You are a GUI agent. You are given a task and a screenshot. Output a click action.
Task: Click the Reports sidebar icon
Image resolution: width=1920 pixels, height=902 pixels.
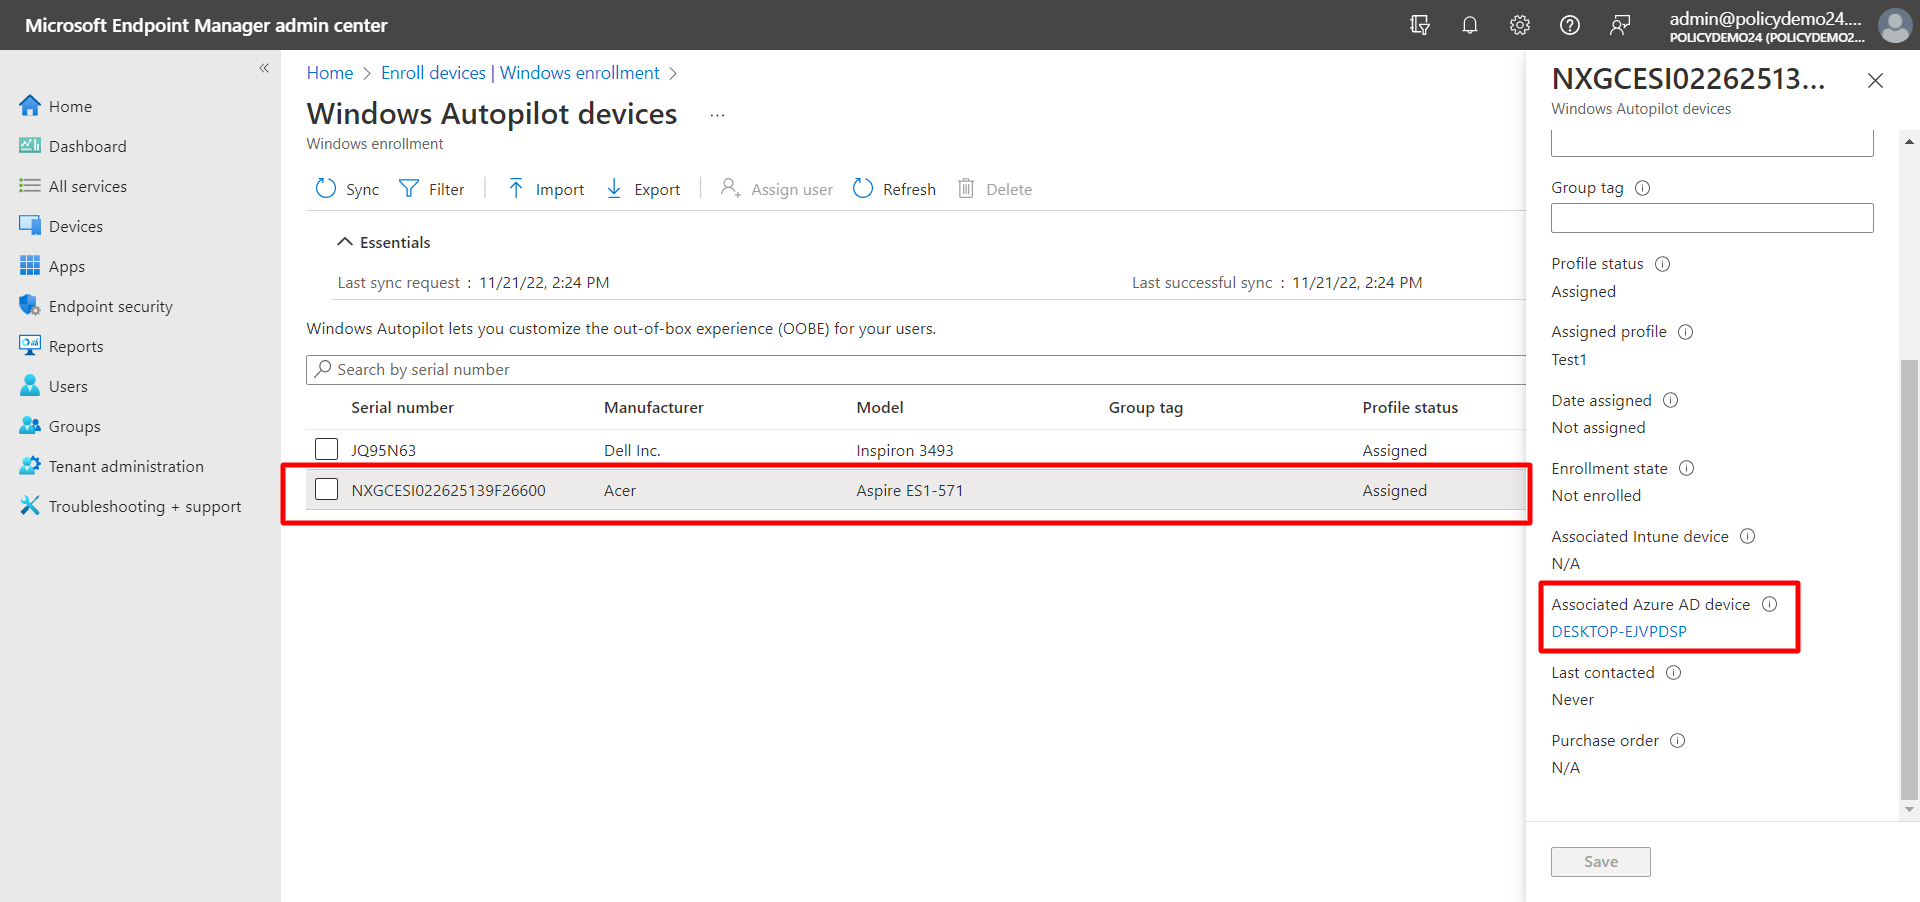(x=30, y=346)
